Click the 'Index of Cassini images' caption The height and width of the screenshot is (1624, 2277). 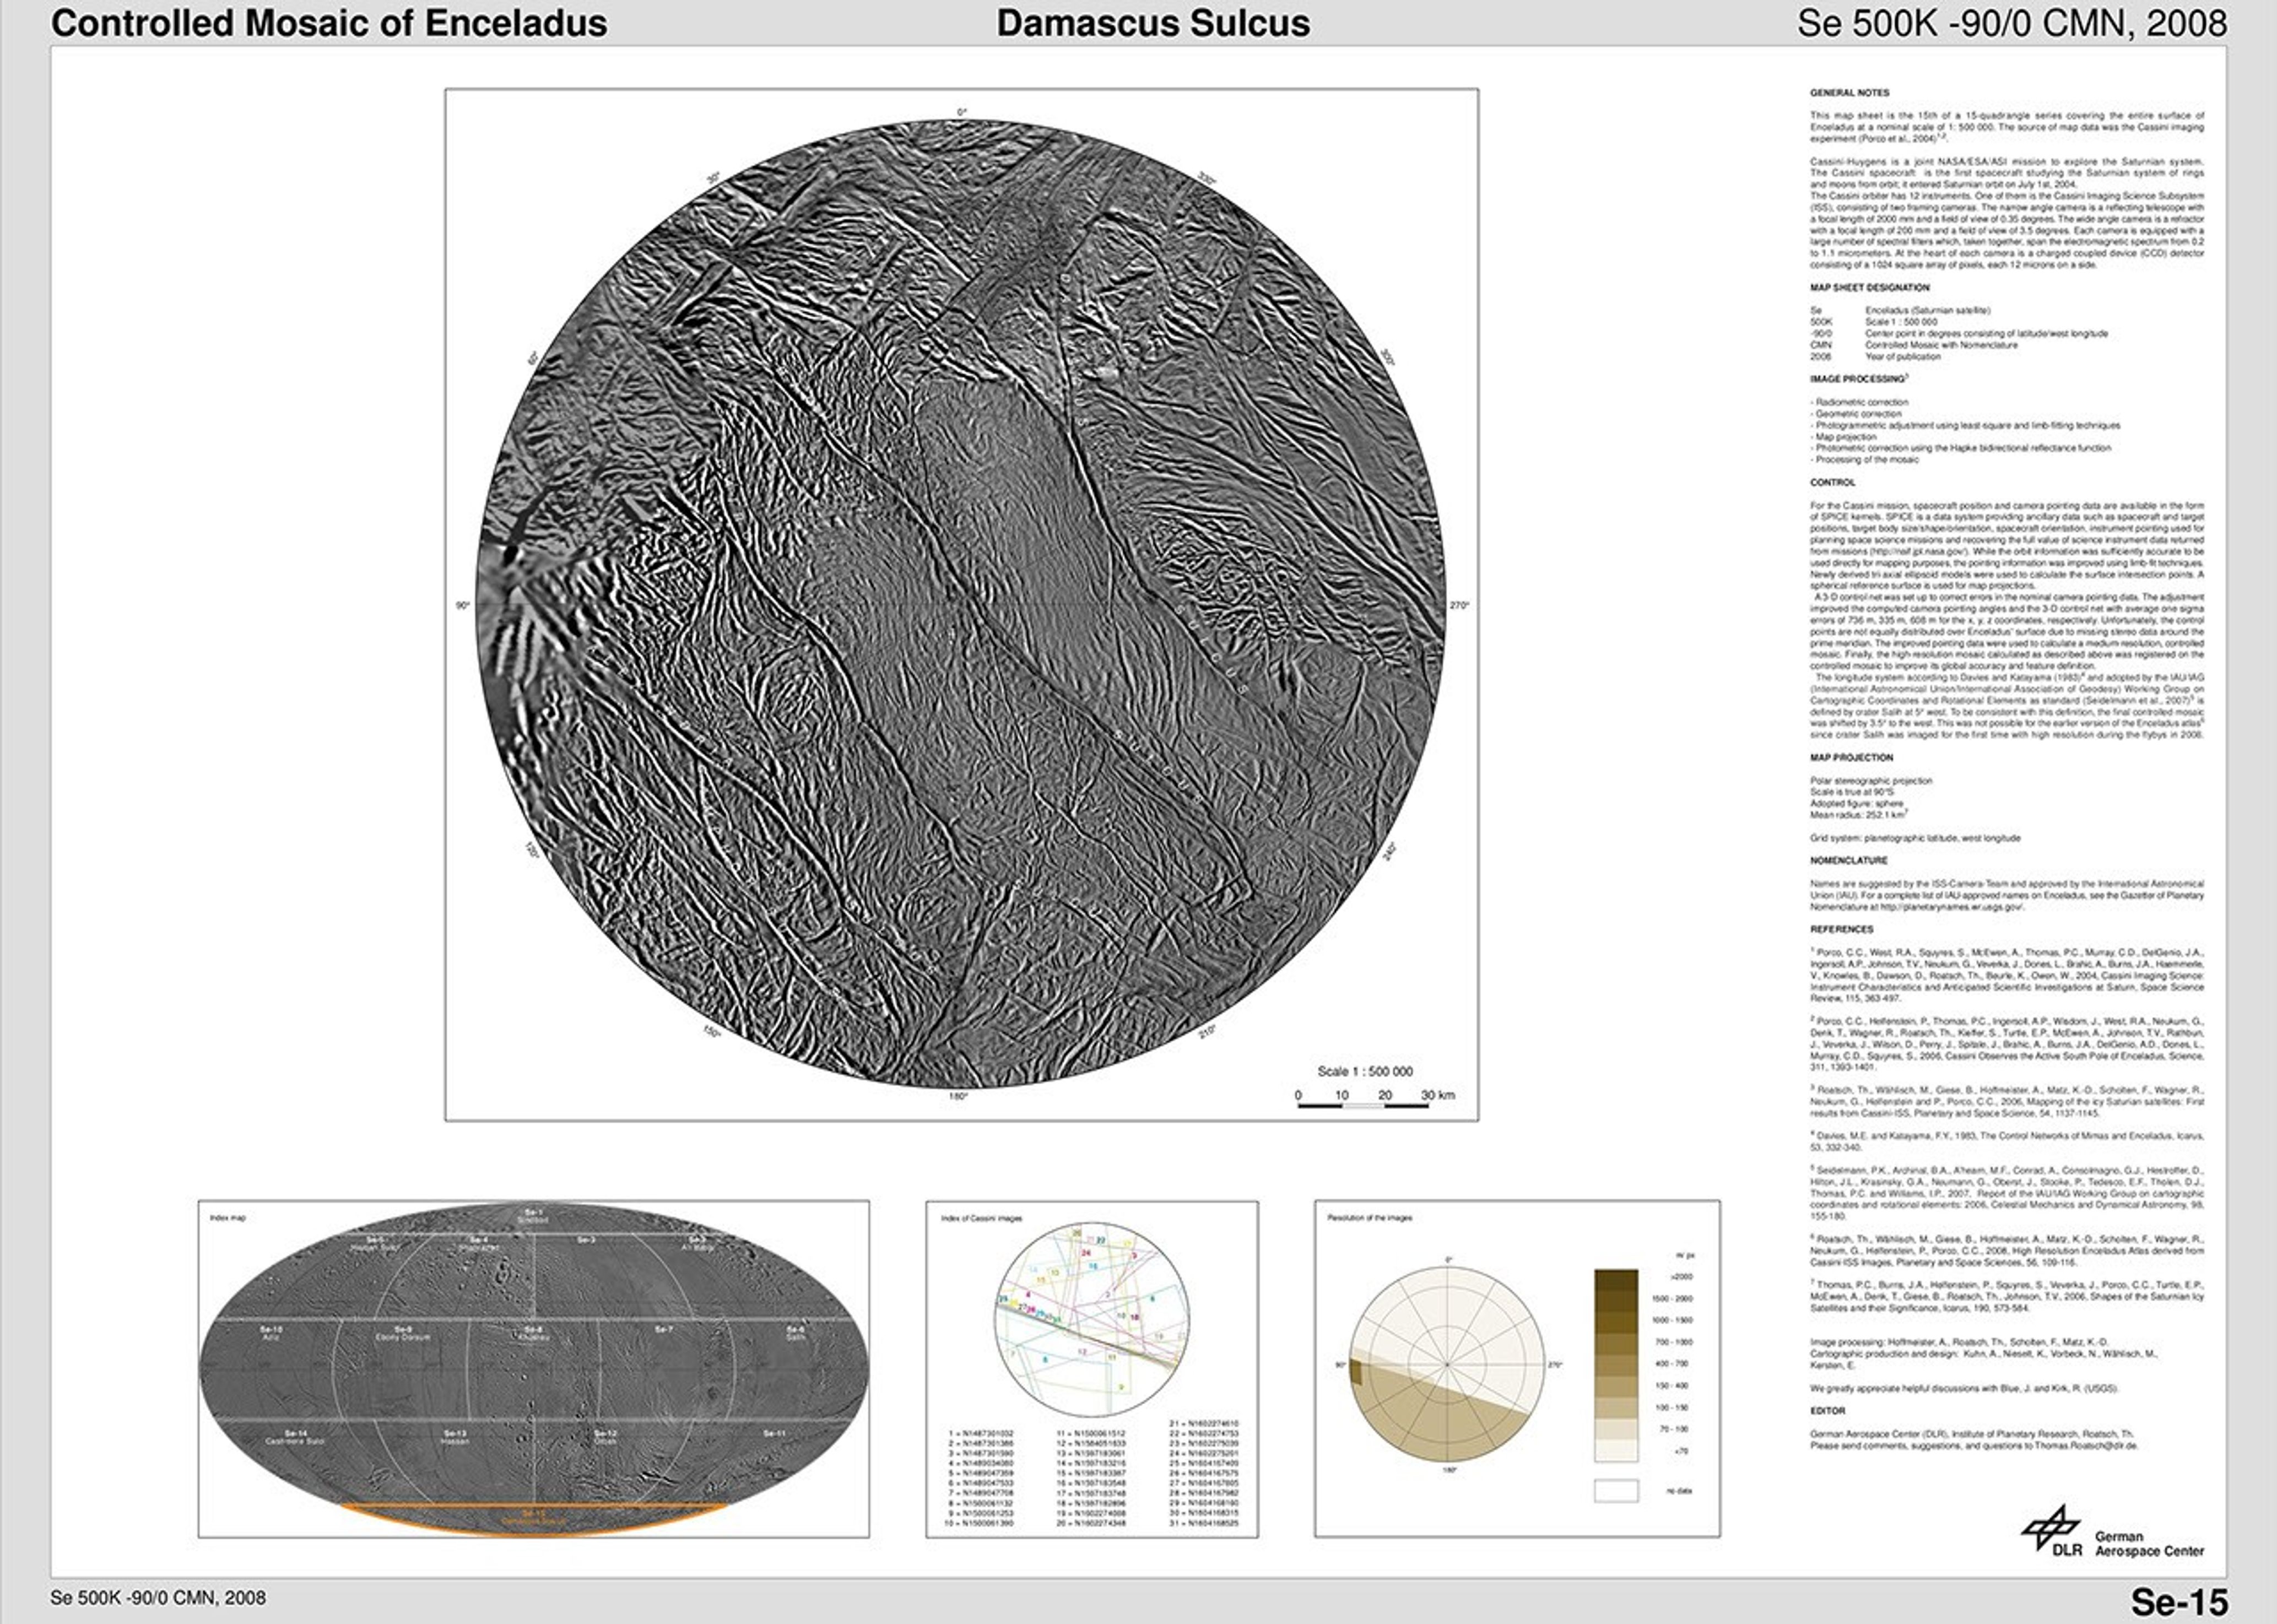coord(982,1218)
